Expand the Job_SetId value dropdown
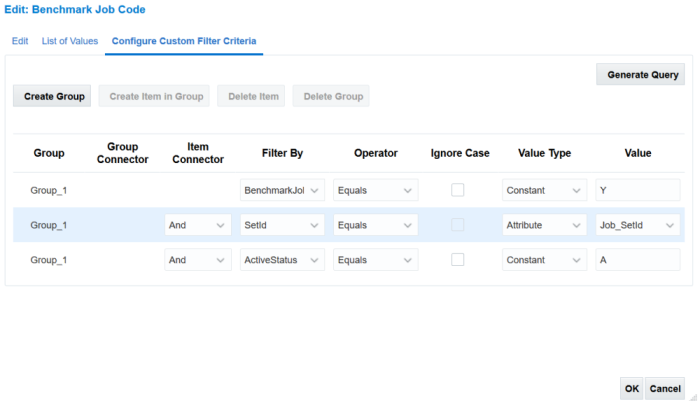Image resolution: width=700 pixels, height=401 pixels. [x=637, y=225]
